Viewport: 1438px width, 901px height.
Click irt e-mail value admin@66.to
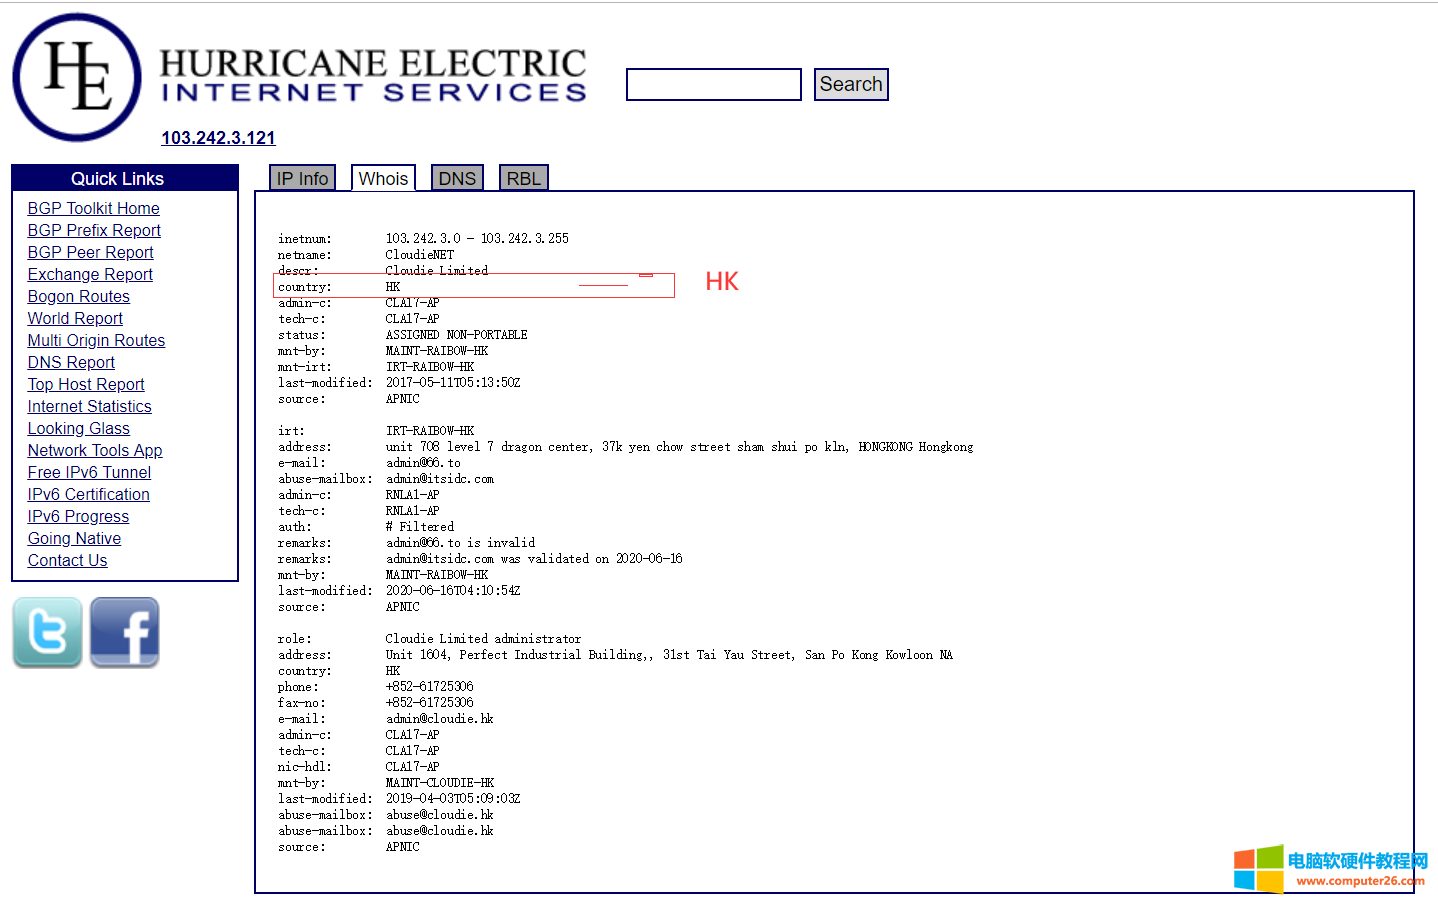click(423, 463)
